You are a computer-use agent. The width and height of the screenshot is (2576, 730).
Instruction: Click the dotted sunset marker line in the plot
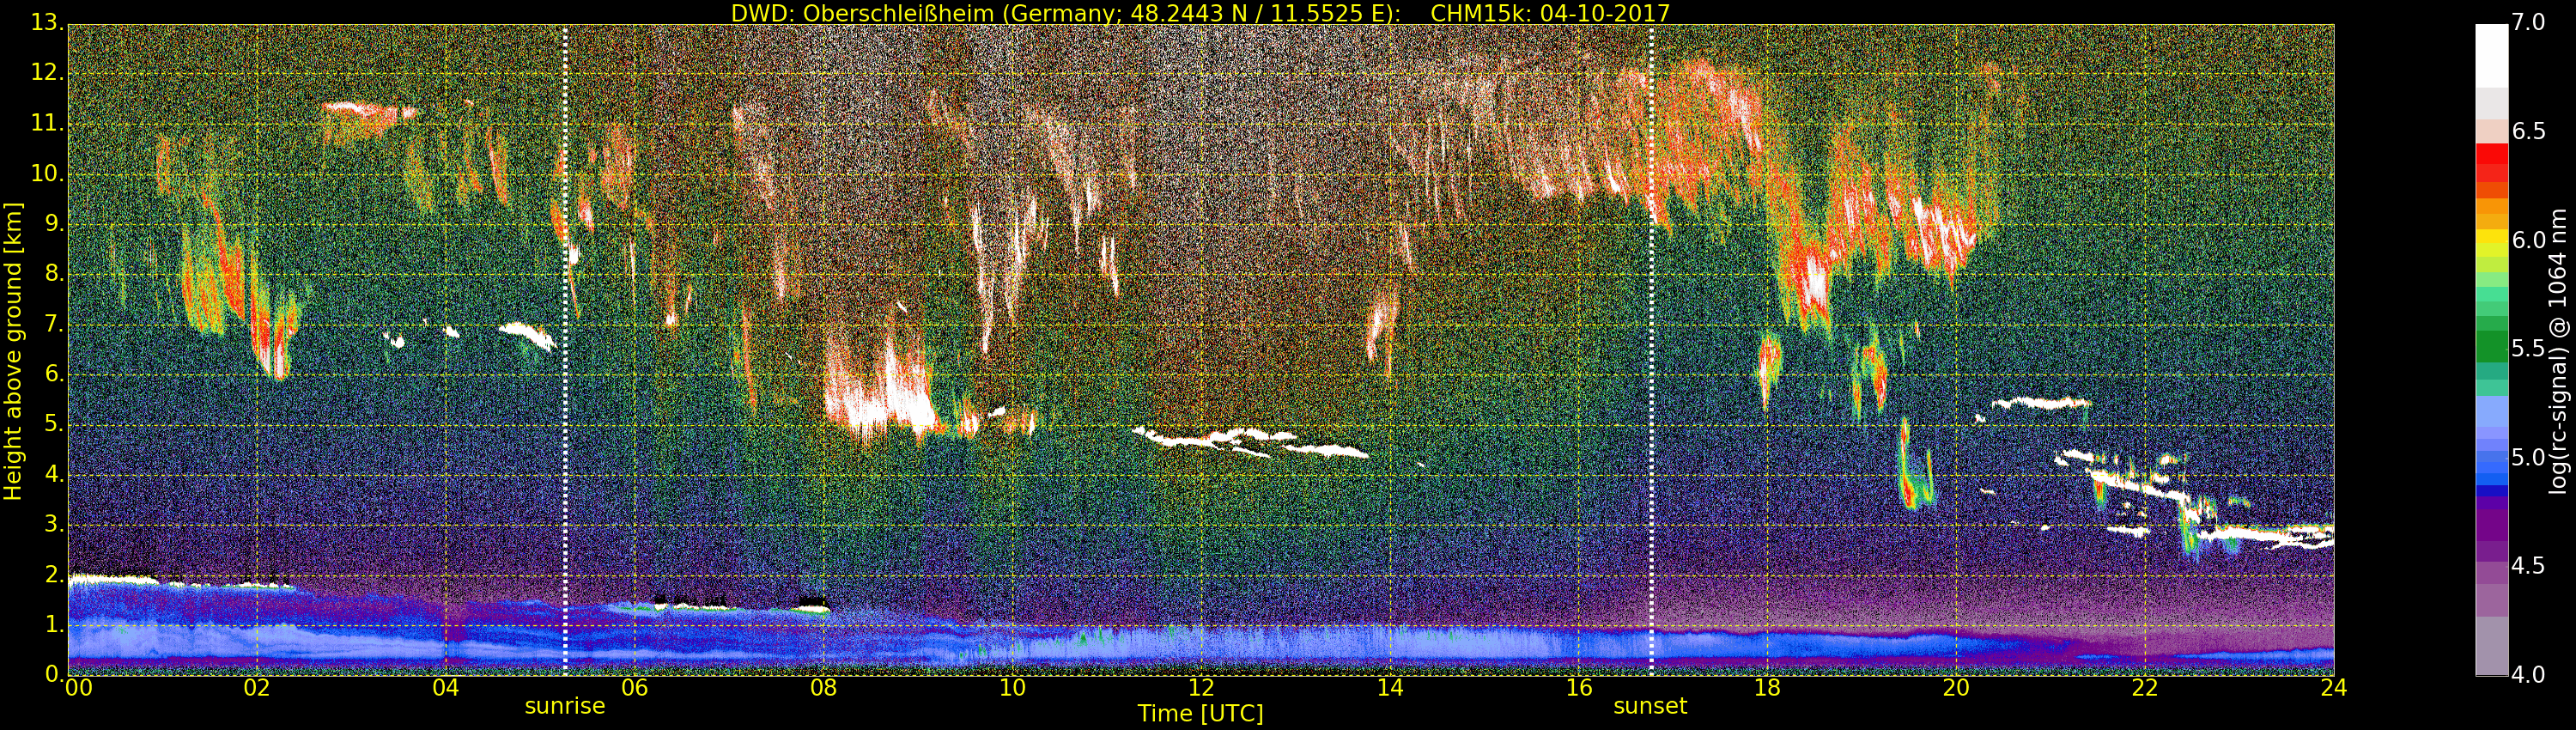(1651, 350)
